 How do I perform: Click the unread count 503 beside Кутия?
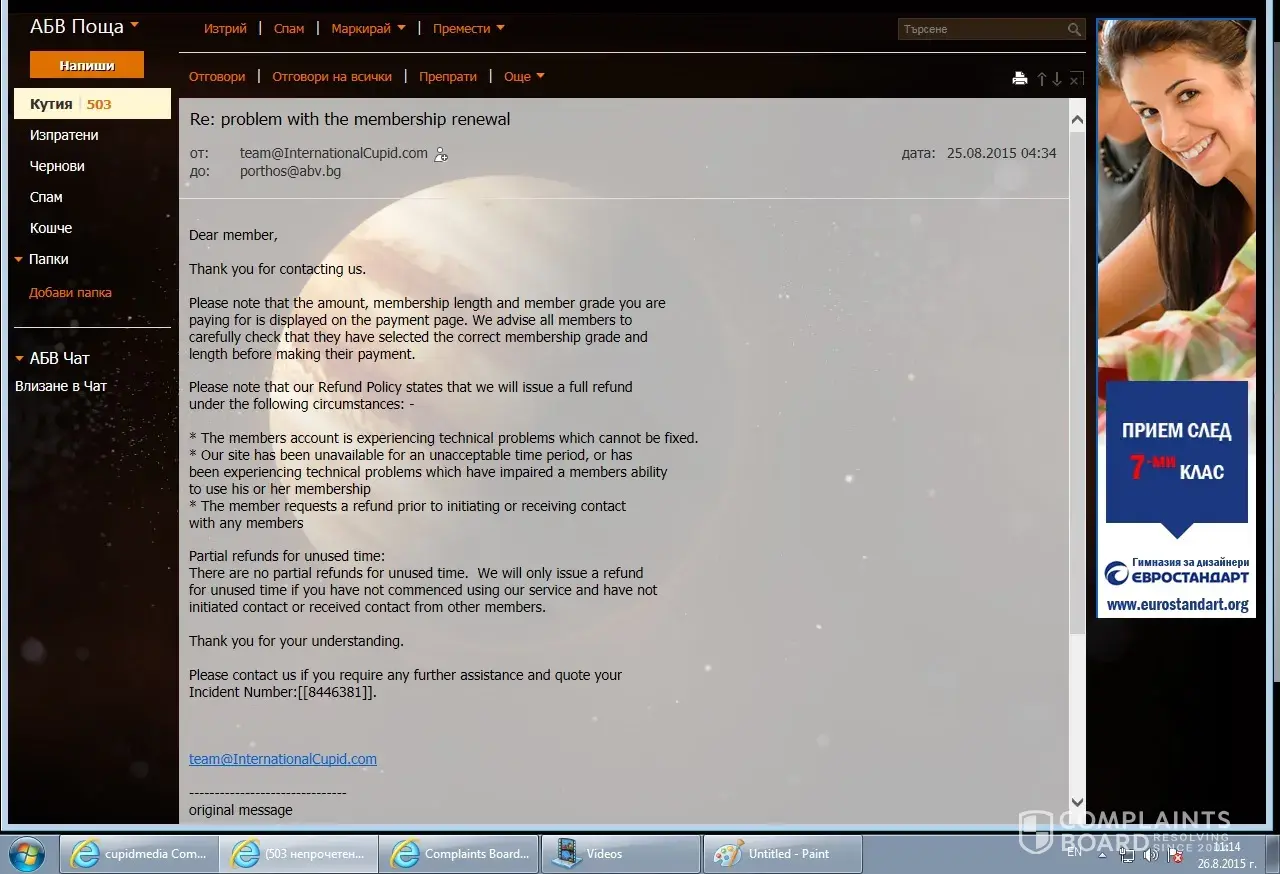point(99,104)
